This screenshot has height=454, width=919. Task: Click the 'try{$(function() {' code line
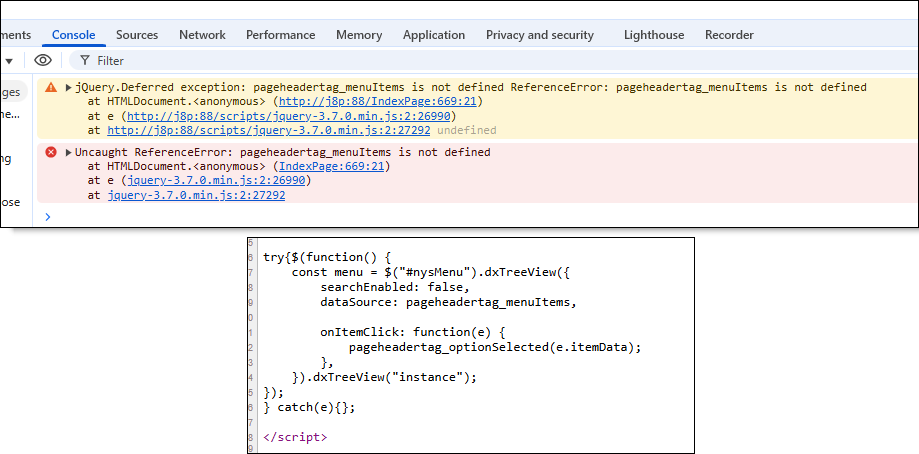coord(326,257)
